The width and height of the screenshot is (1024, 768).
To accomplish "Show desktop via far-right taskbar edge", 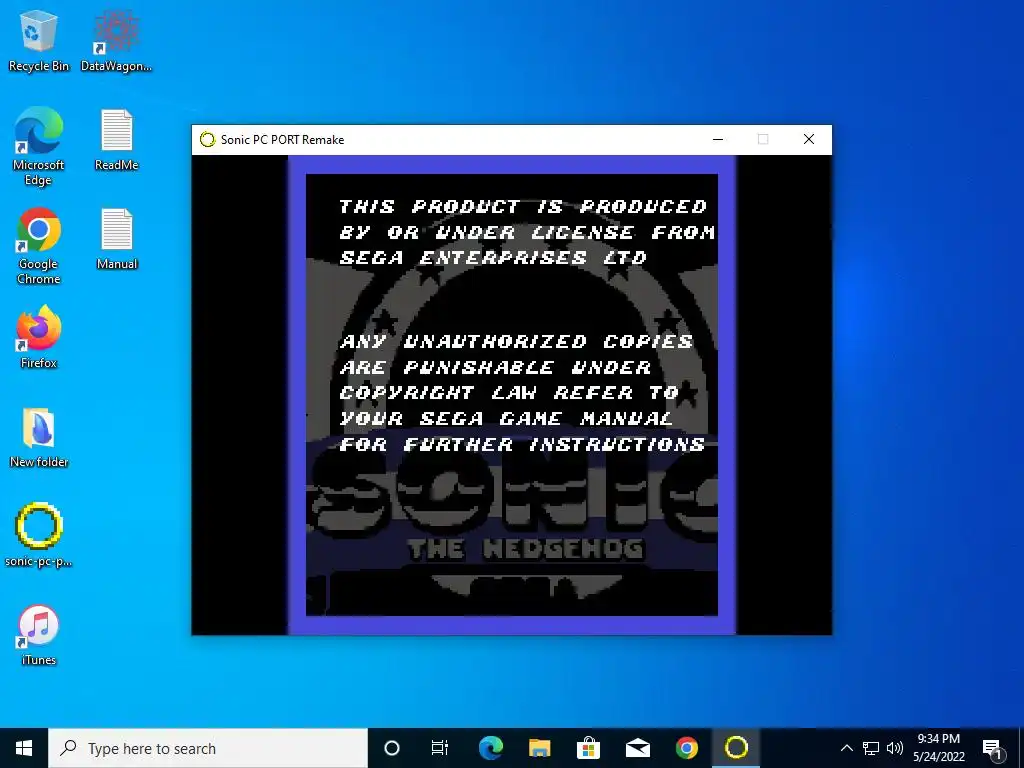I will pyautogui.click(x=1021, y=748).
